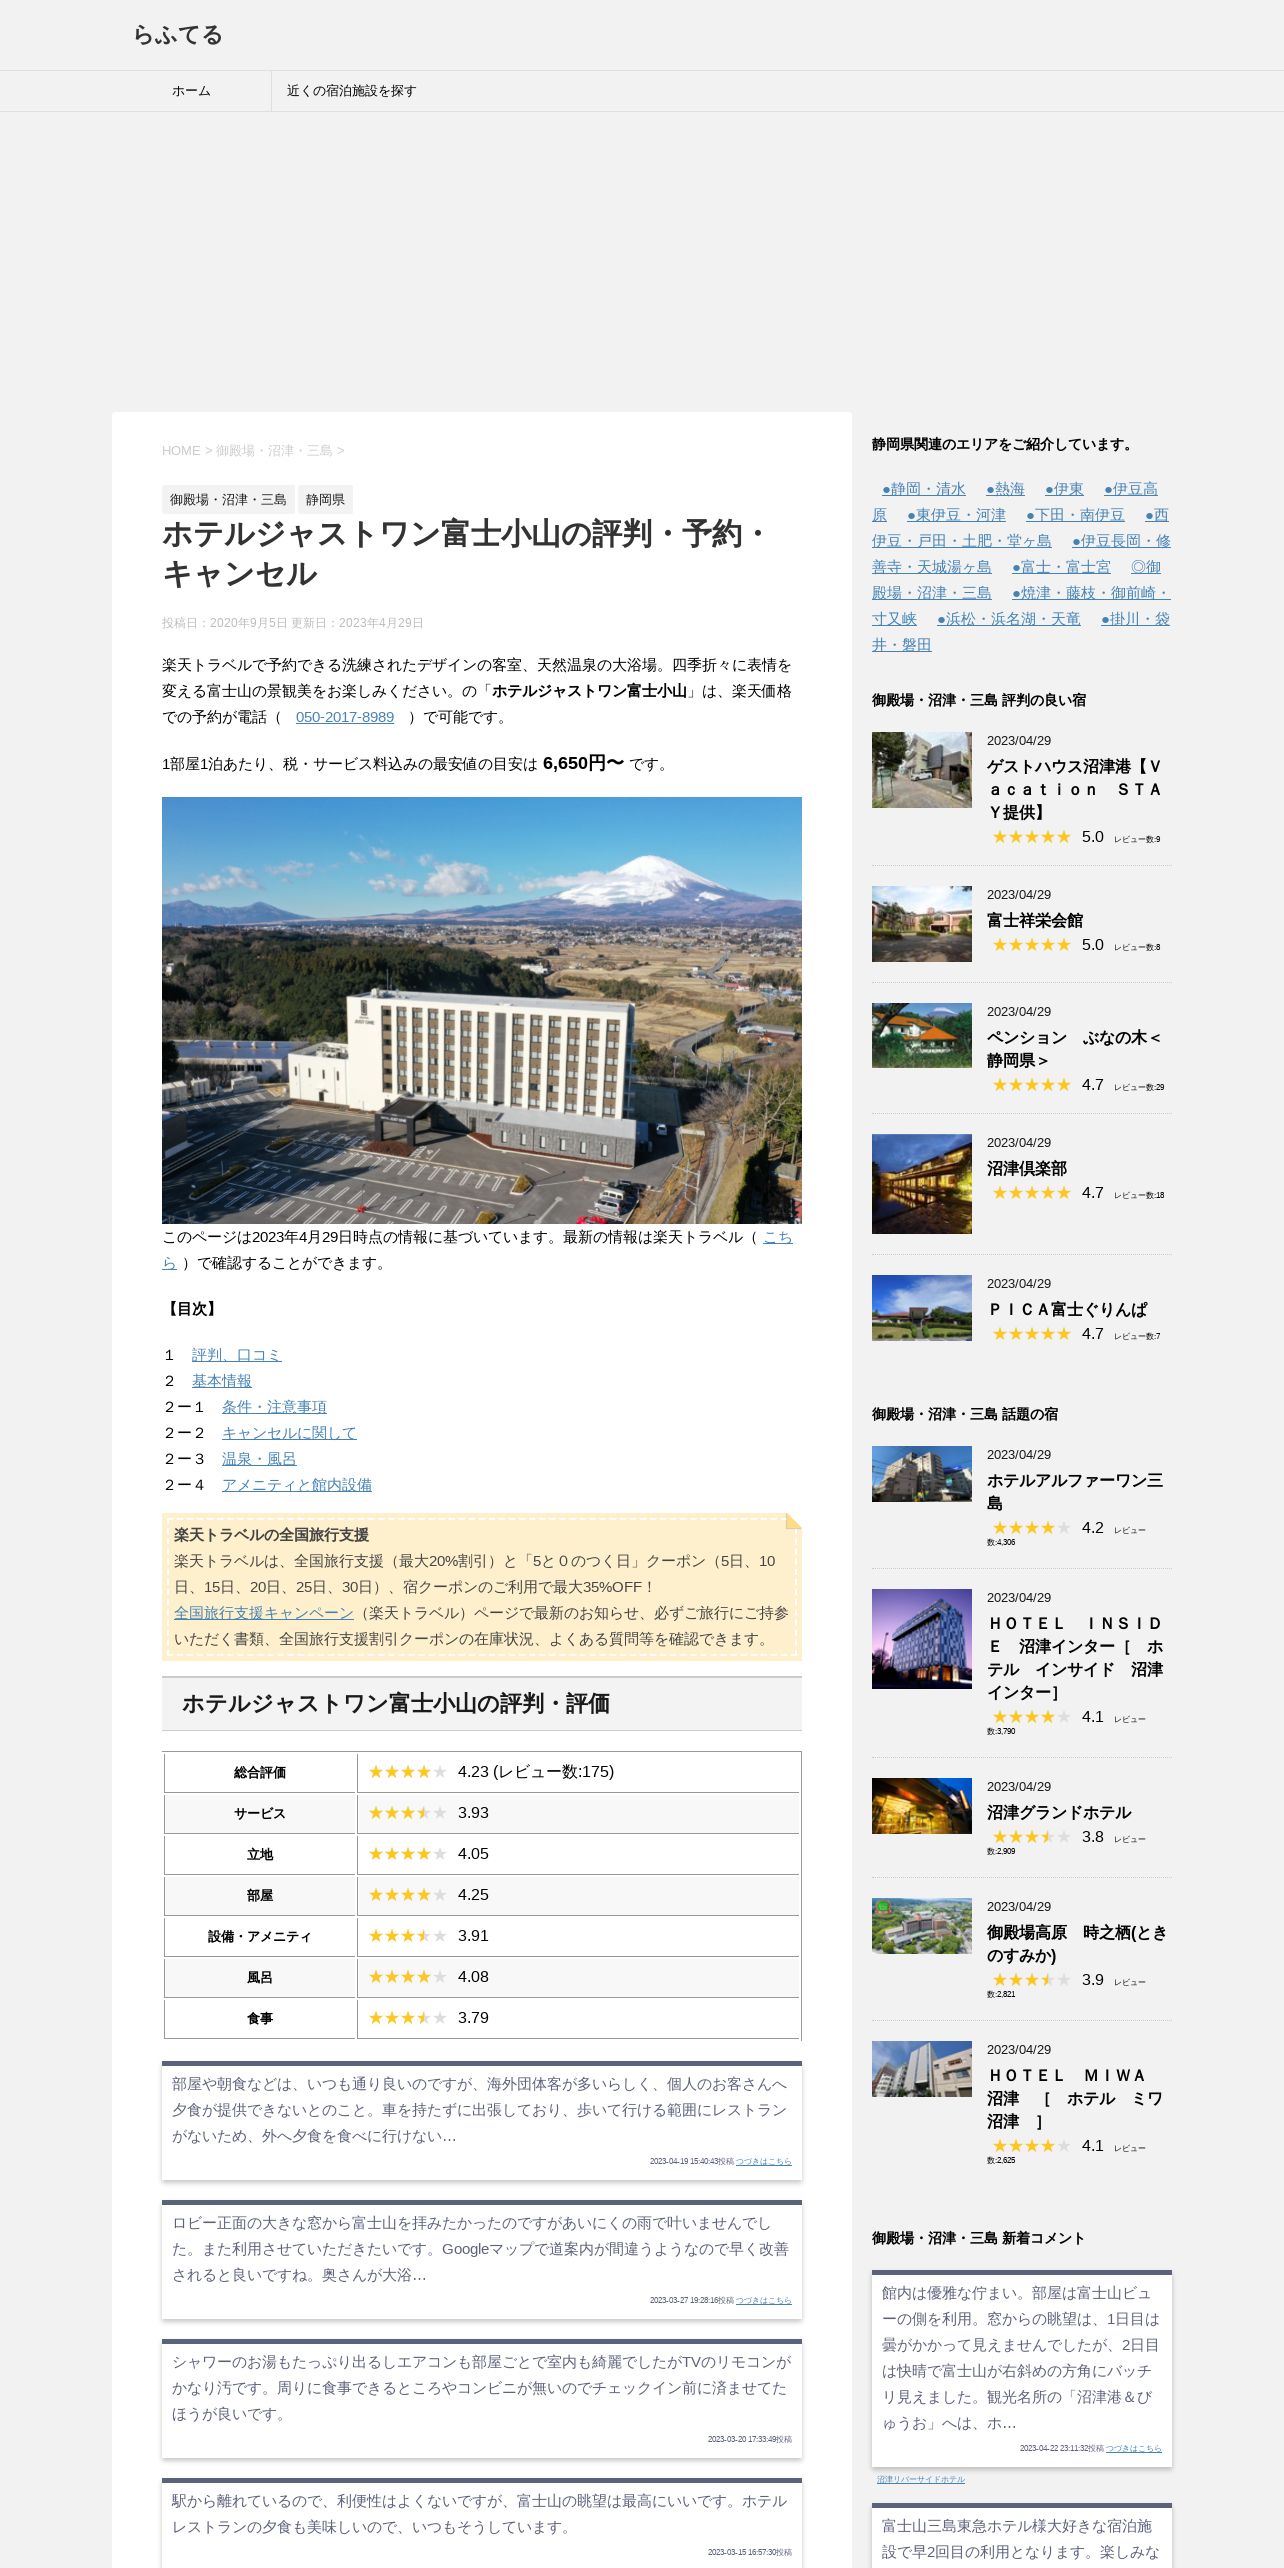Open つづきはこちら in sidebar 2023-04-22 comment
This screenshot has height=2568, width=1284.
[1134, 2448]
